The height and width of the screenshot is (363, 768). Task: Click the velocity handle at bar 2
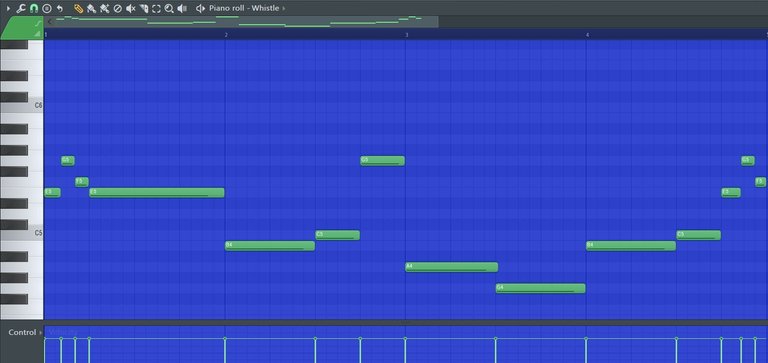coord(225,339)
